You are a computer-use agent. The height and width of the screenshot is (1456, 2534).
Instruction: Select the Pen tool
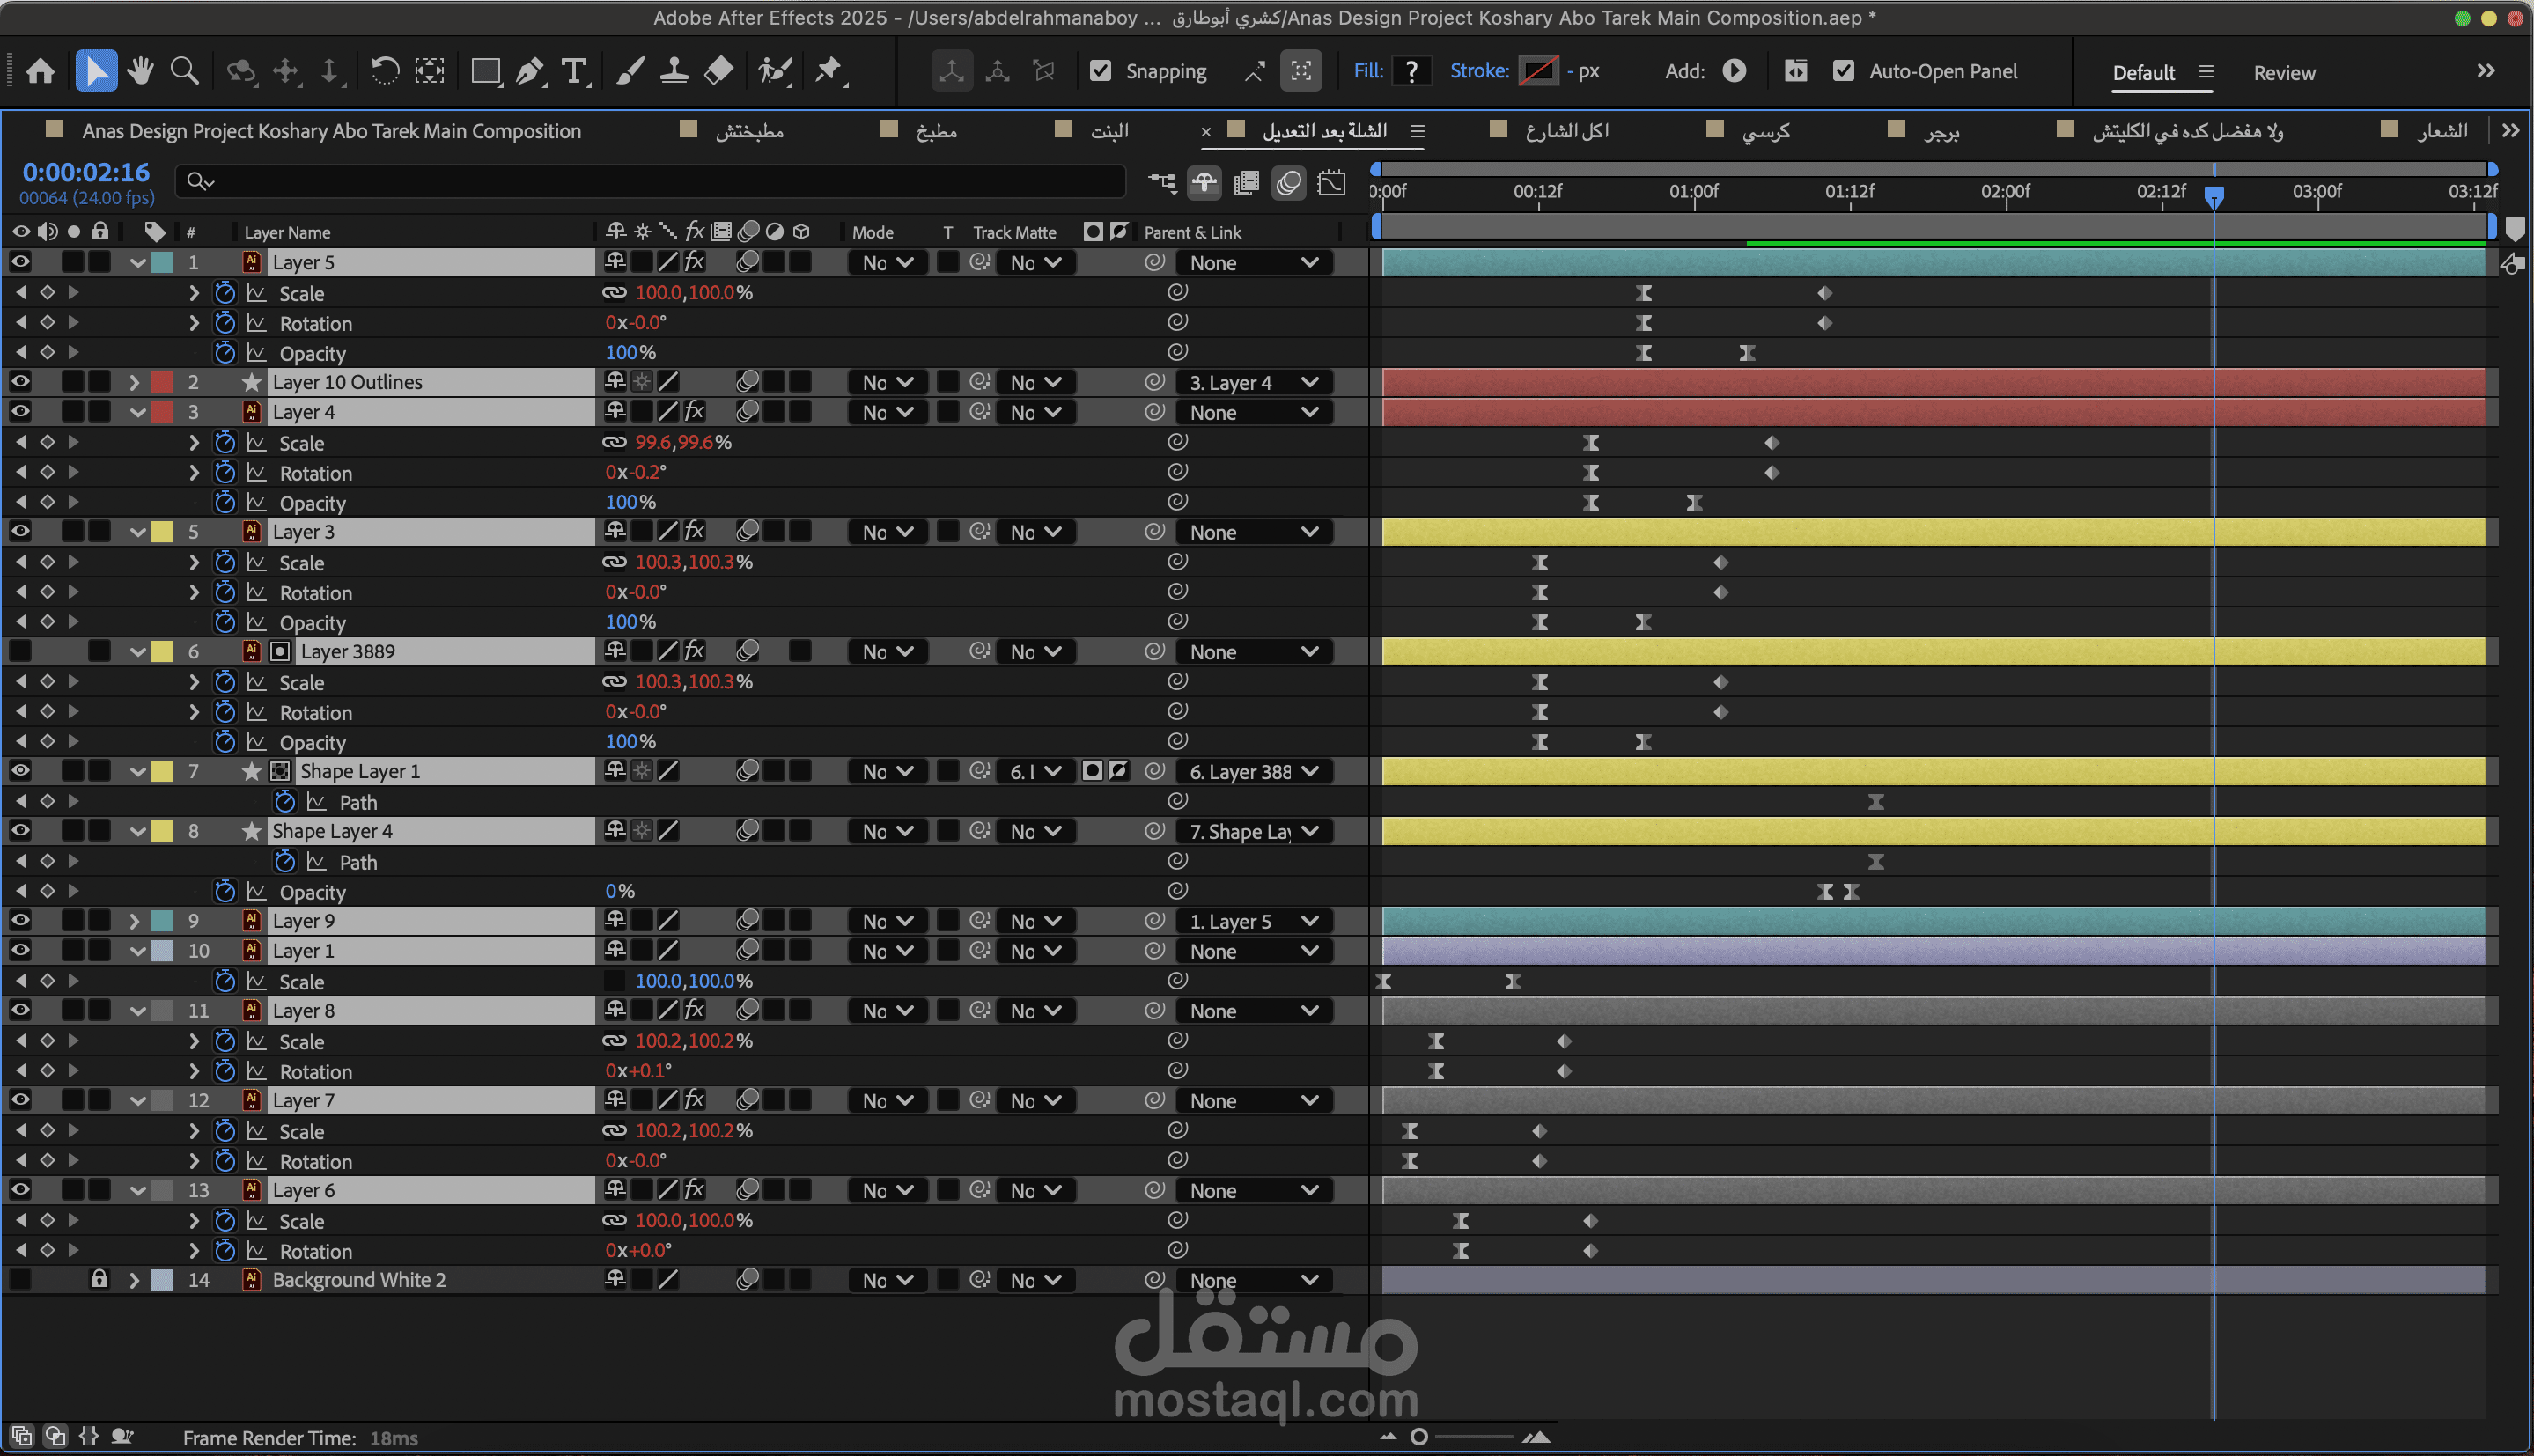click(x=530, y=71)
